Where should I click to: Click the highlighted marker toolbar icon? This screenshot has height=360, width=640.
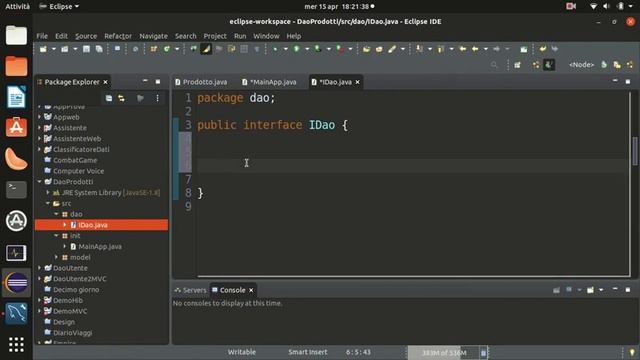coord(206,49)
